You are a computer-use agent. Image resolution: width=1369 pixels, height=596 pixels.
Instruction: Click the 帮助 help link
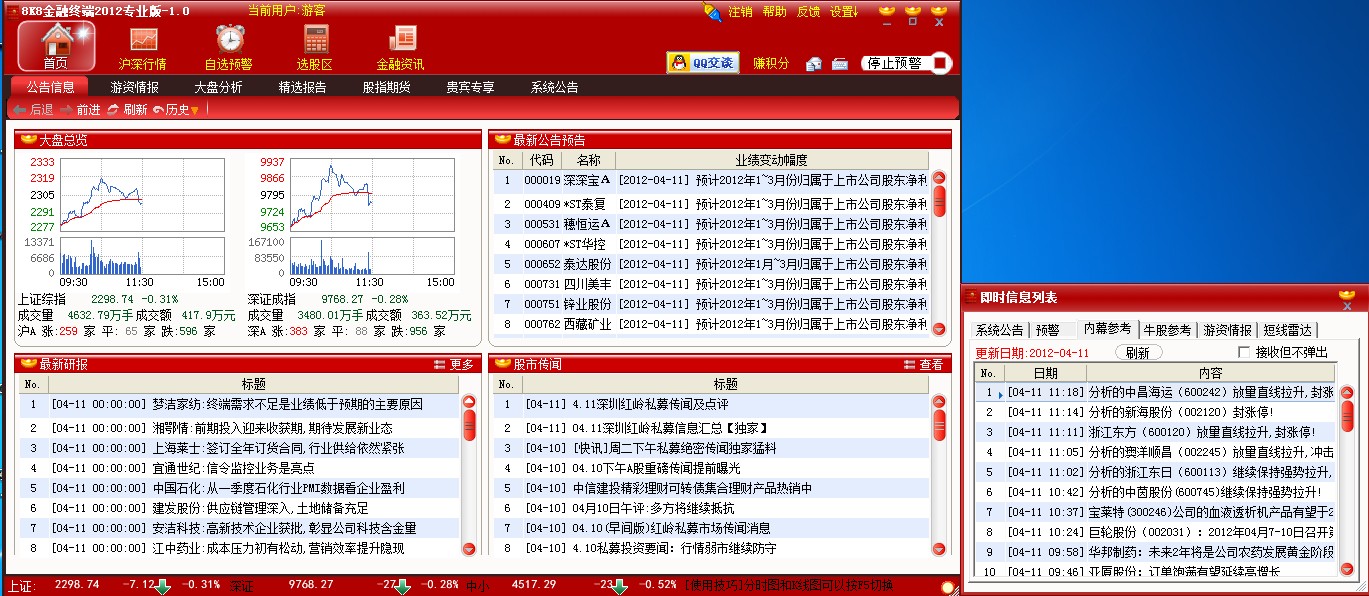coord(774,12)
